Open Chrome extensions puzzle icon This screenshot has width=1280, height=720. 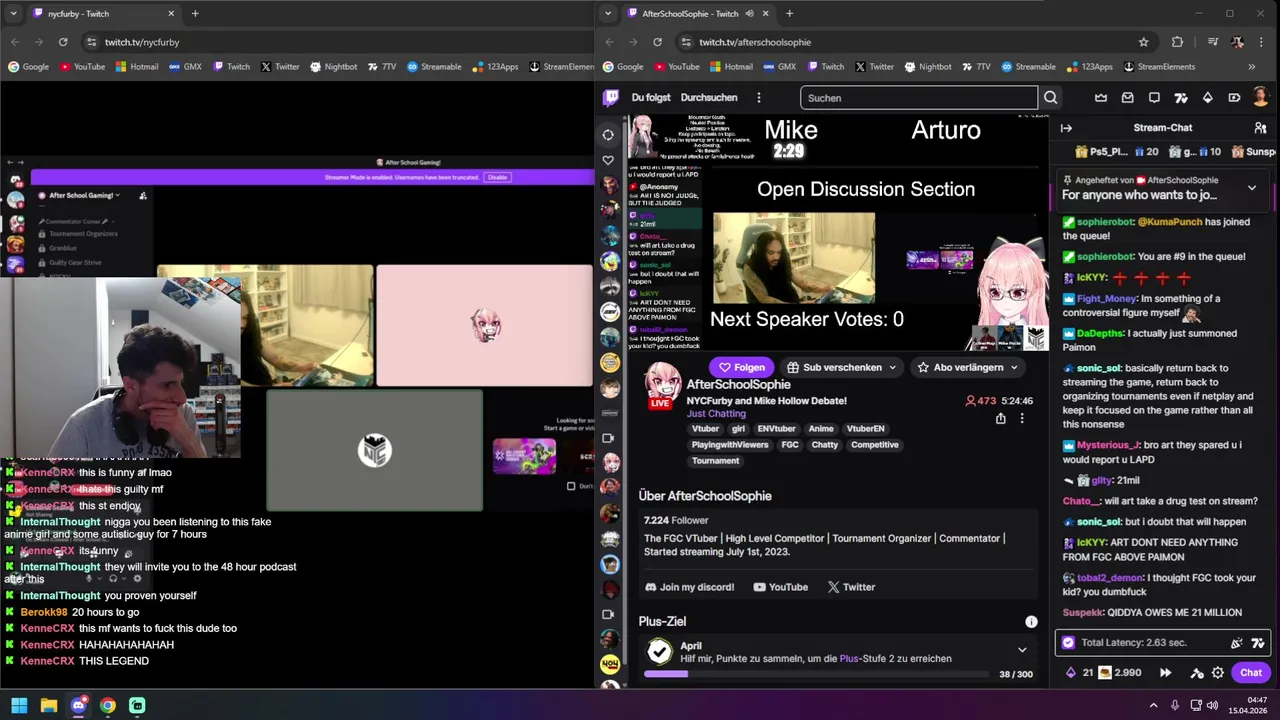tap(1177, 42)
